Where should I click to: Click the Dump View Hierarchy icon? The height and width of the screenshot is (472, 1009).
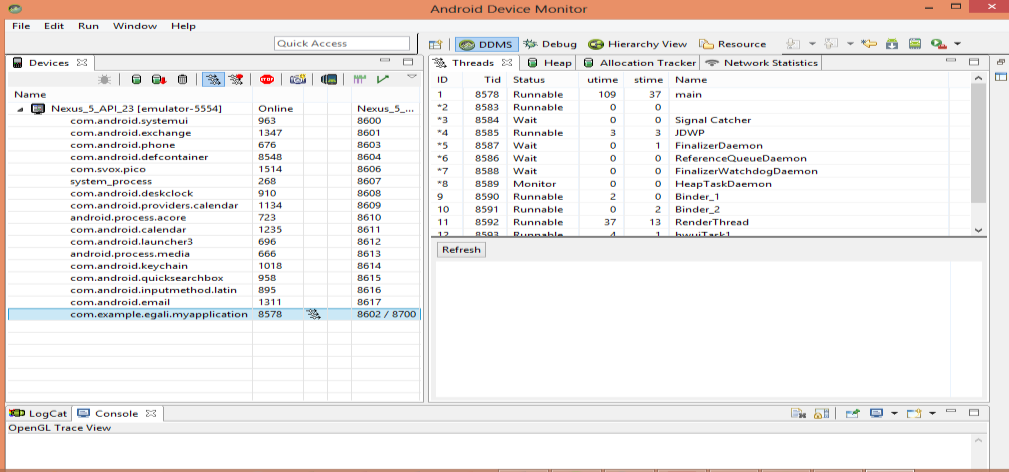click(x=329, y=79)
